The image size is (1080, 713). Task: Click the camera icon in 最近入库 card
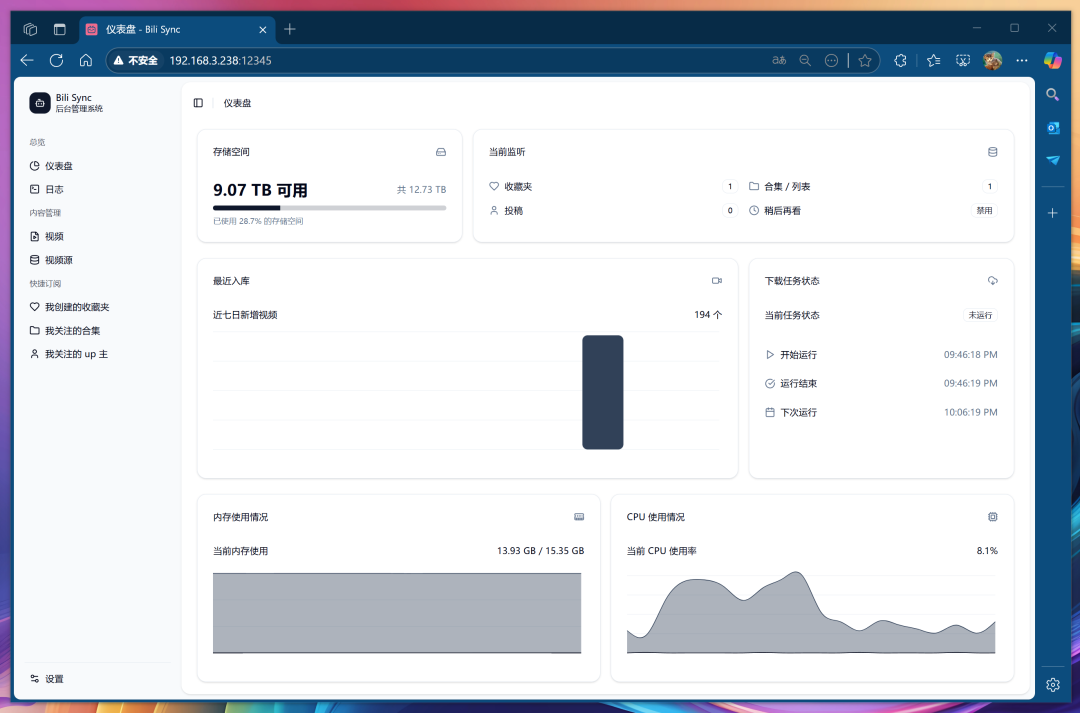pyautogui.click(x=716, y=280)
